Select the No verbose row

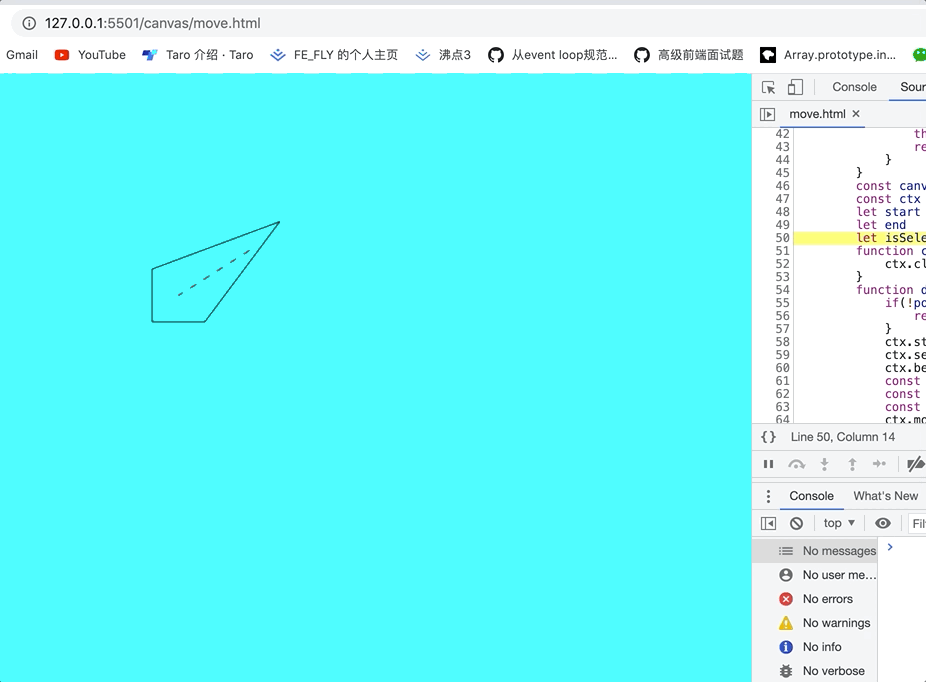pos(815,671)
